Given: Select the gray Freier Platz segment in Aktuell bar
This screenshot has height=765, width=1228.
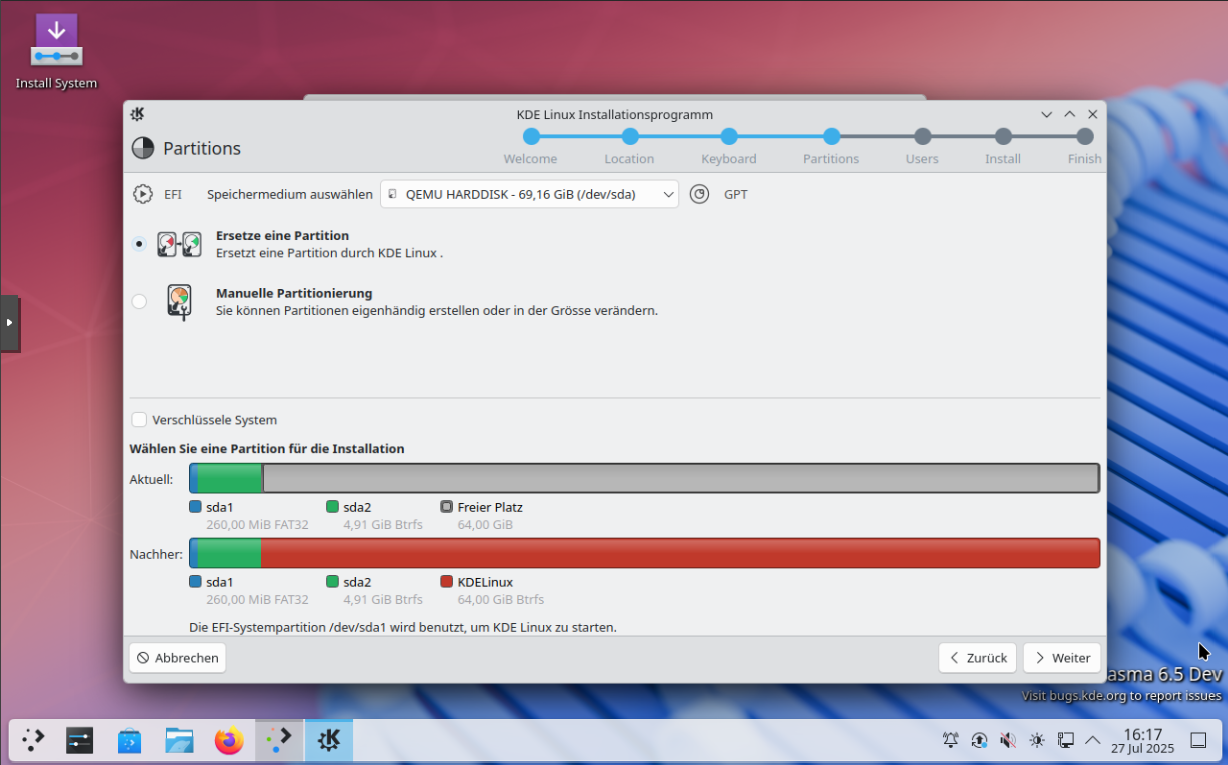Looking at the screenshot, I should coord(681,479).
